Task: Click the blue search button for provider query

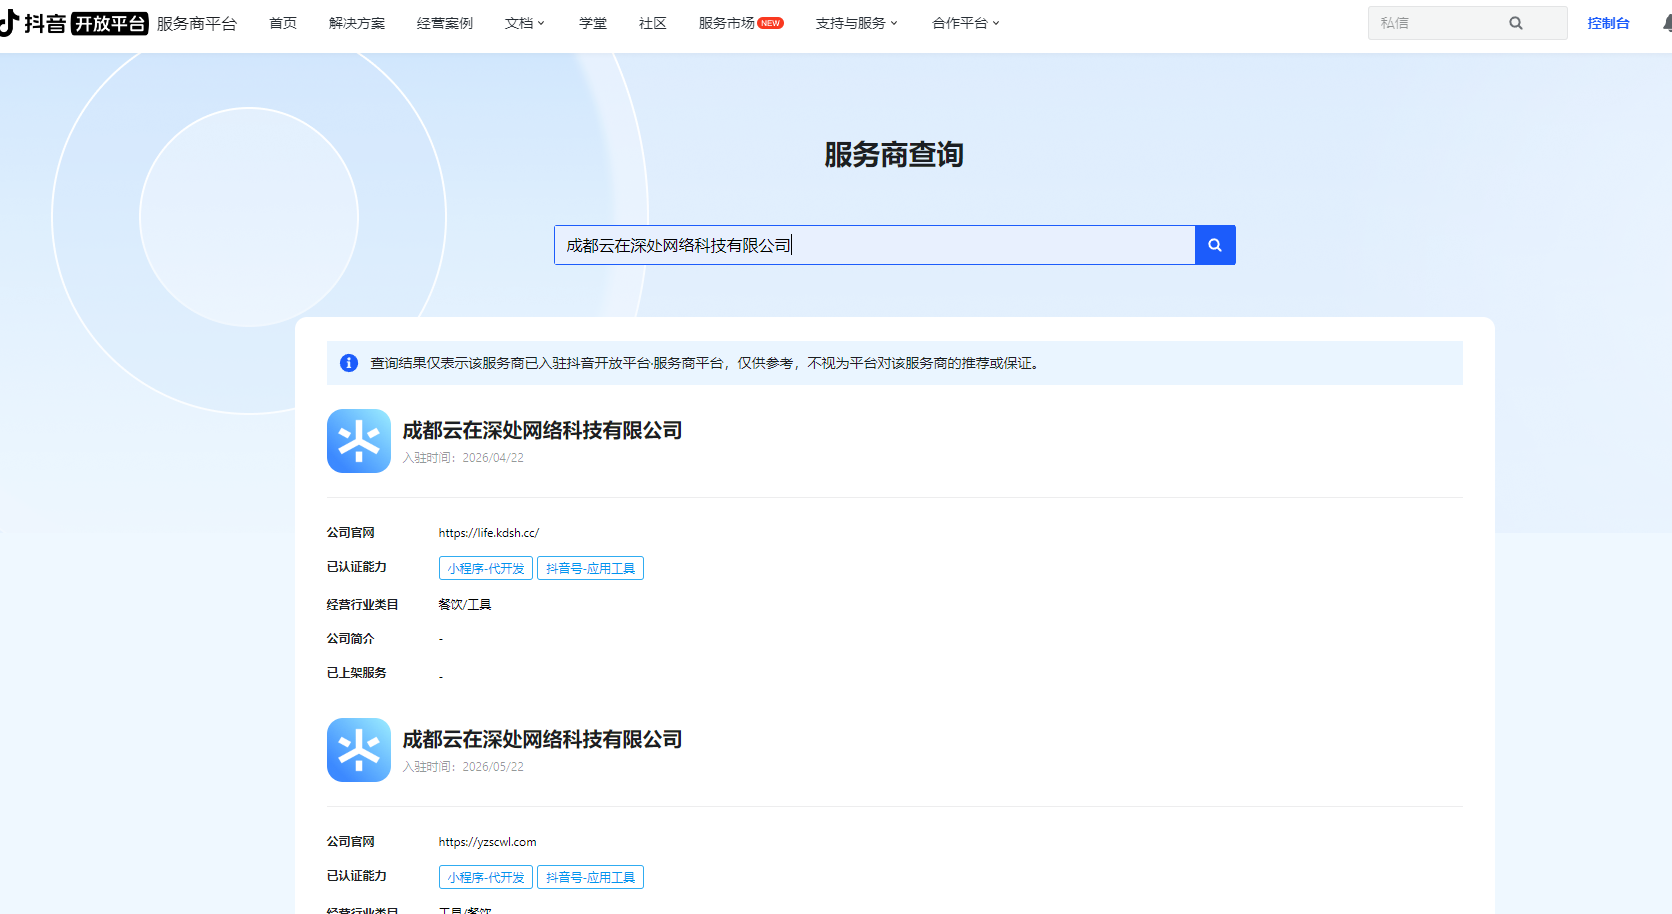Action: click(x=1215, y=245)
